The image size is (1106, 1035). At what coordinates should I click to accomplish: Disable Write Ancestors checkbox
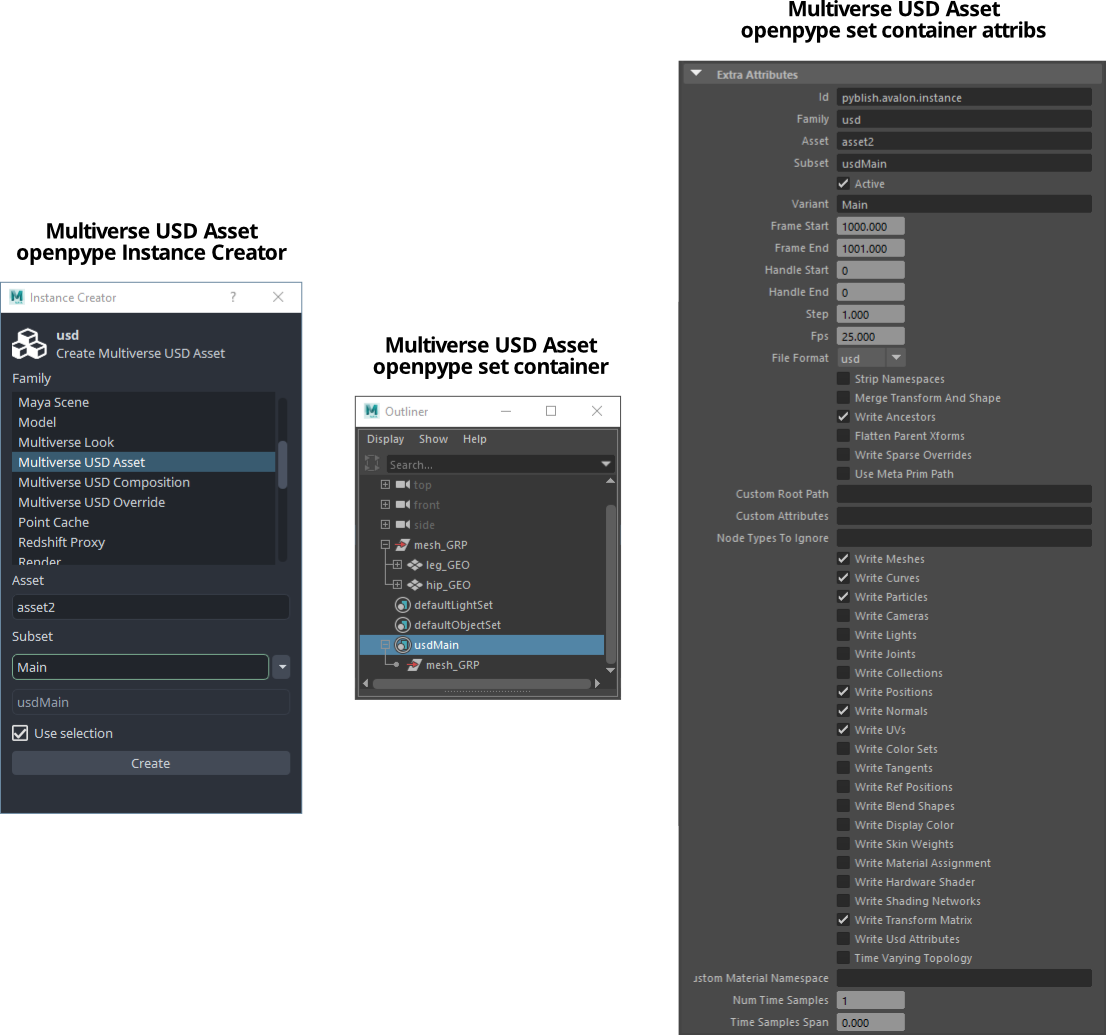(843, 417)
